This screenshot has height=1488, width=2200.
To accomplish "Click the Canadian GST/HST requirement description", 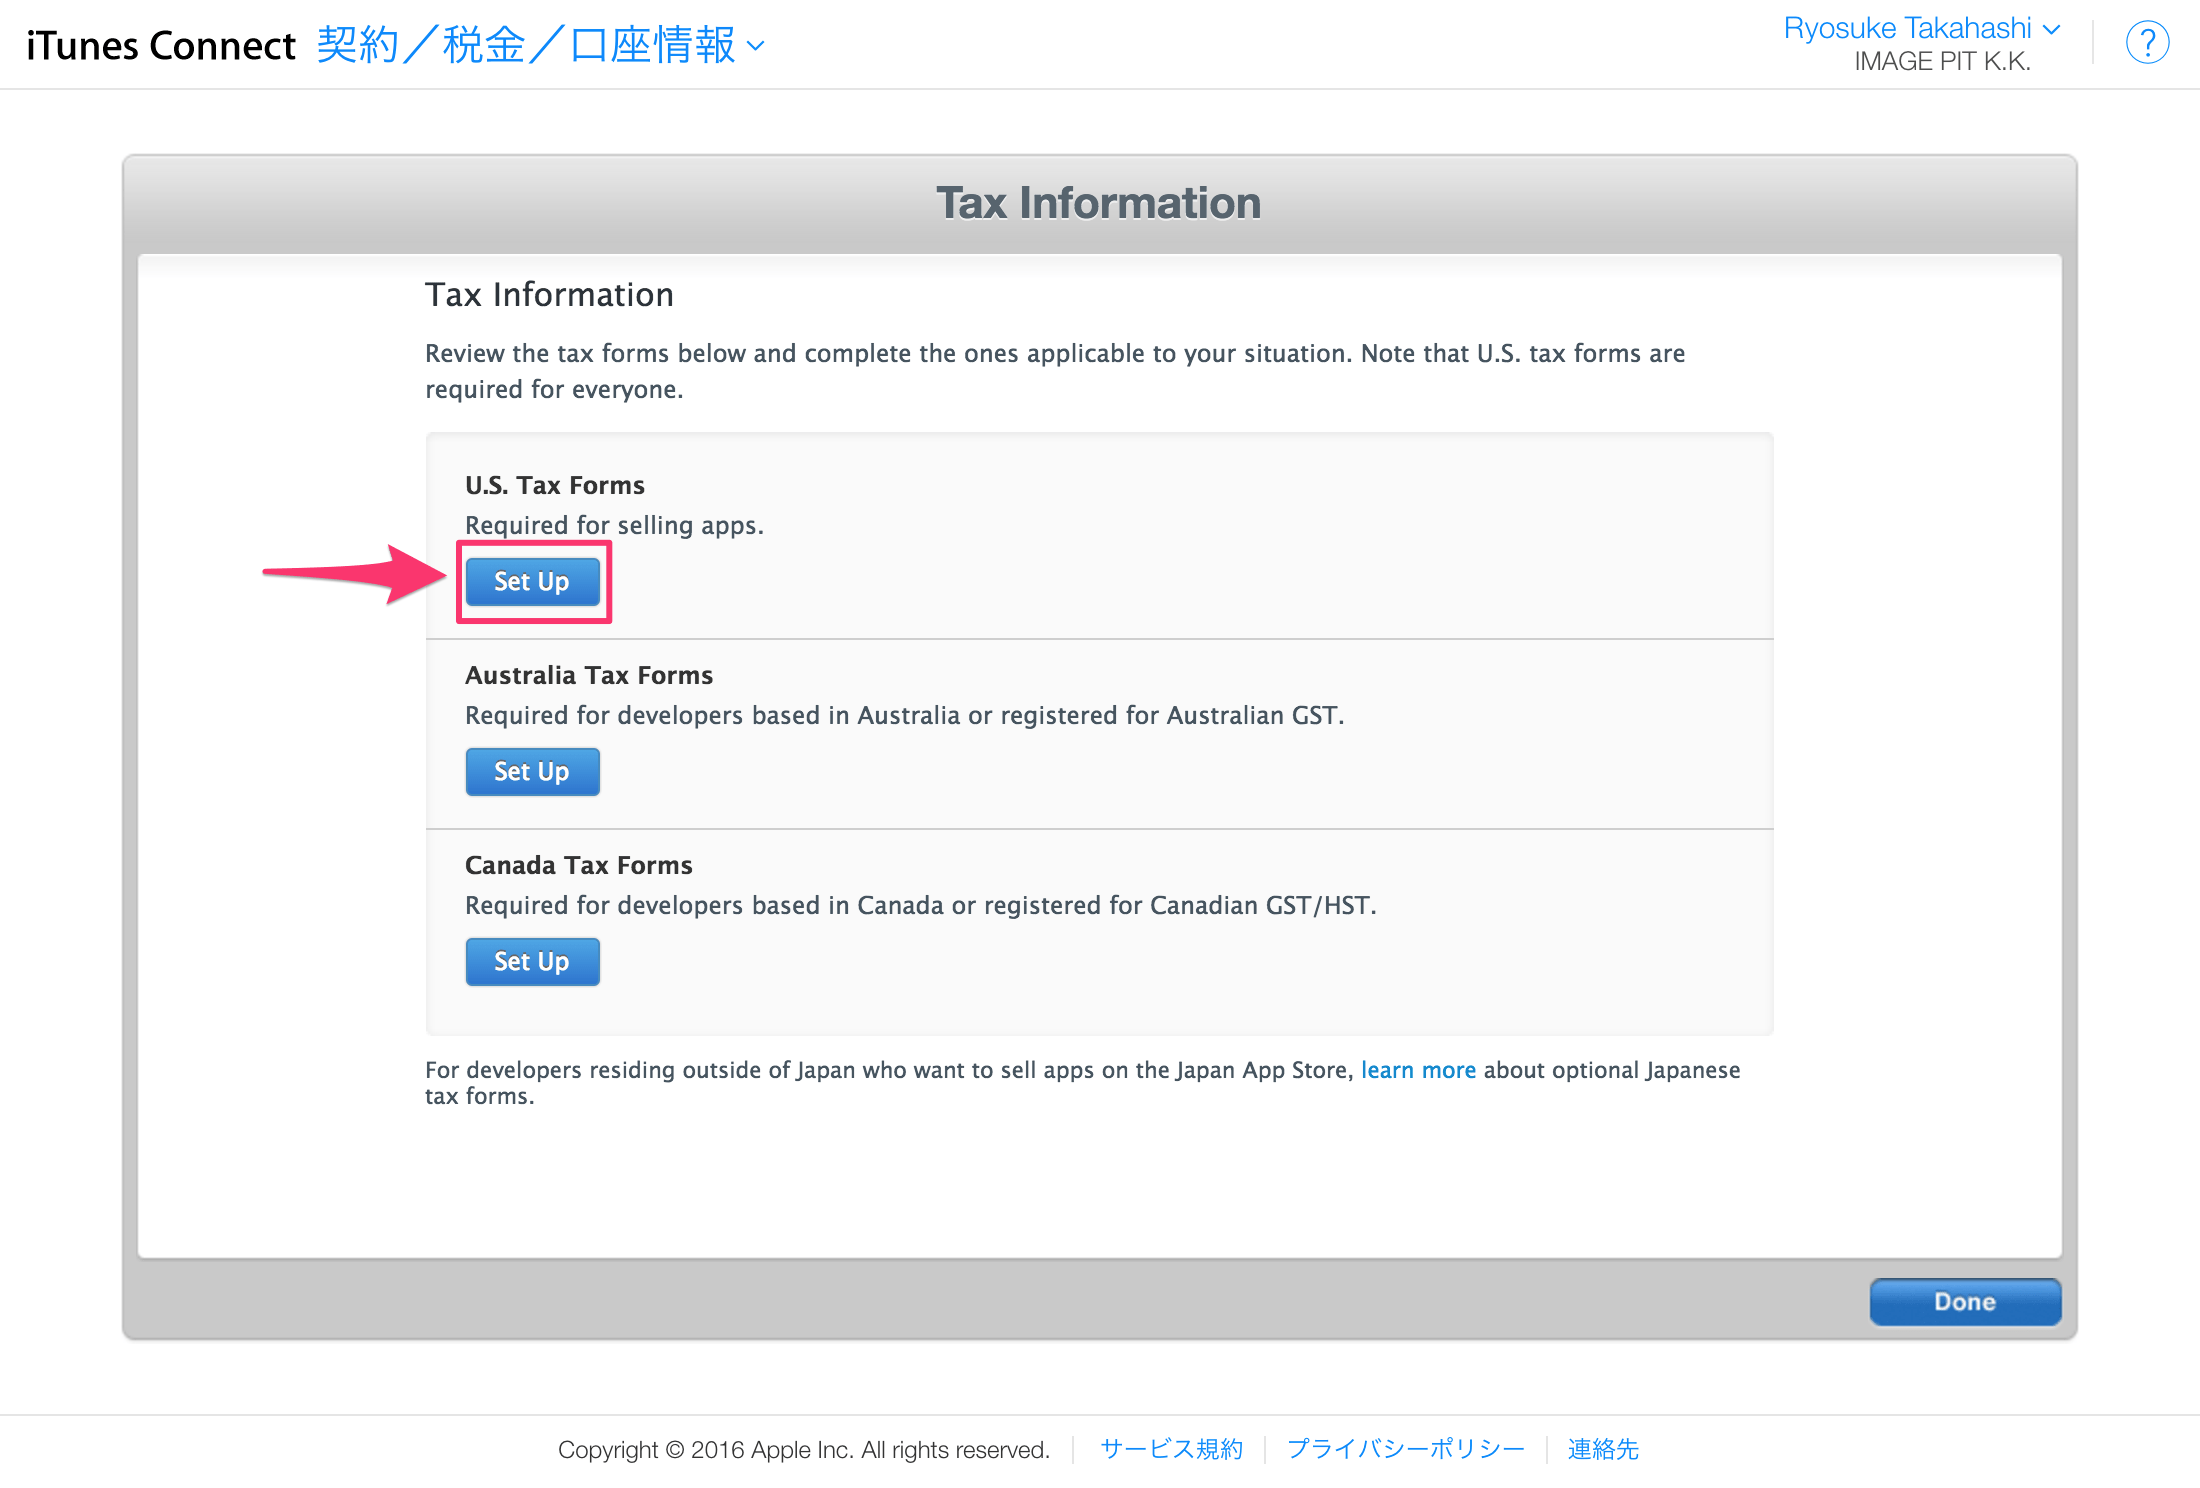I will tap(921, 905).
